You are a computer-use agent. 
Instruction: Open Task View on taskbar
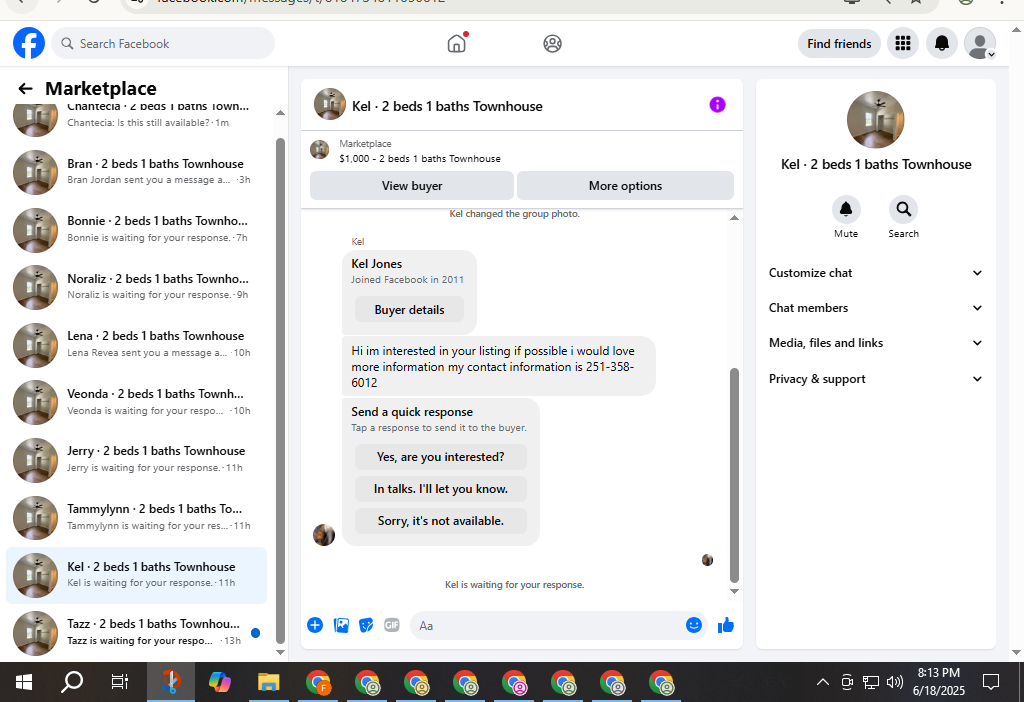tap(120, 682)
